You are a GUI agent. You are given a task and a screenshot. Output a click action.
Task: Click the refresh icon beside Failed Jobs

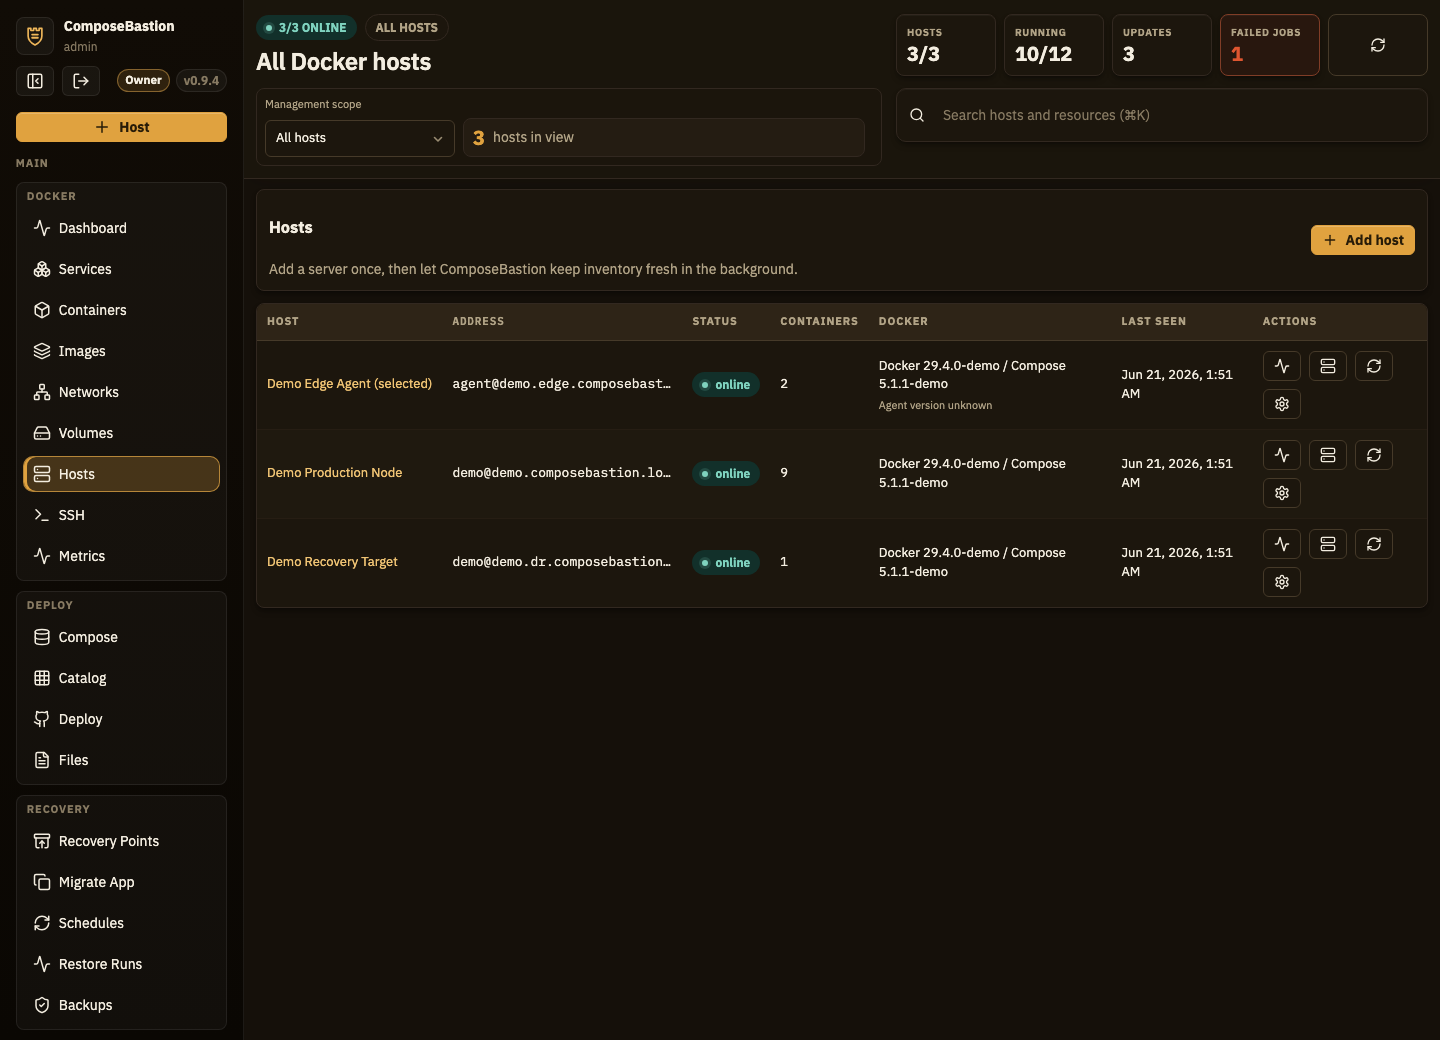(1377, 45)
